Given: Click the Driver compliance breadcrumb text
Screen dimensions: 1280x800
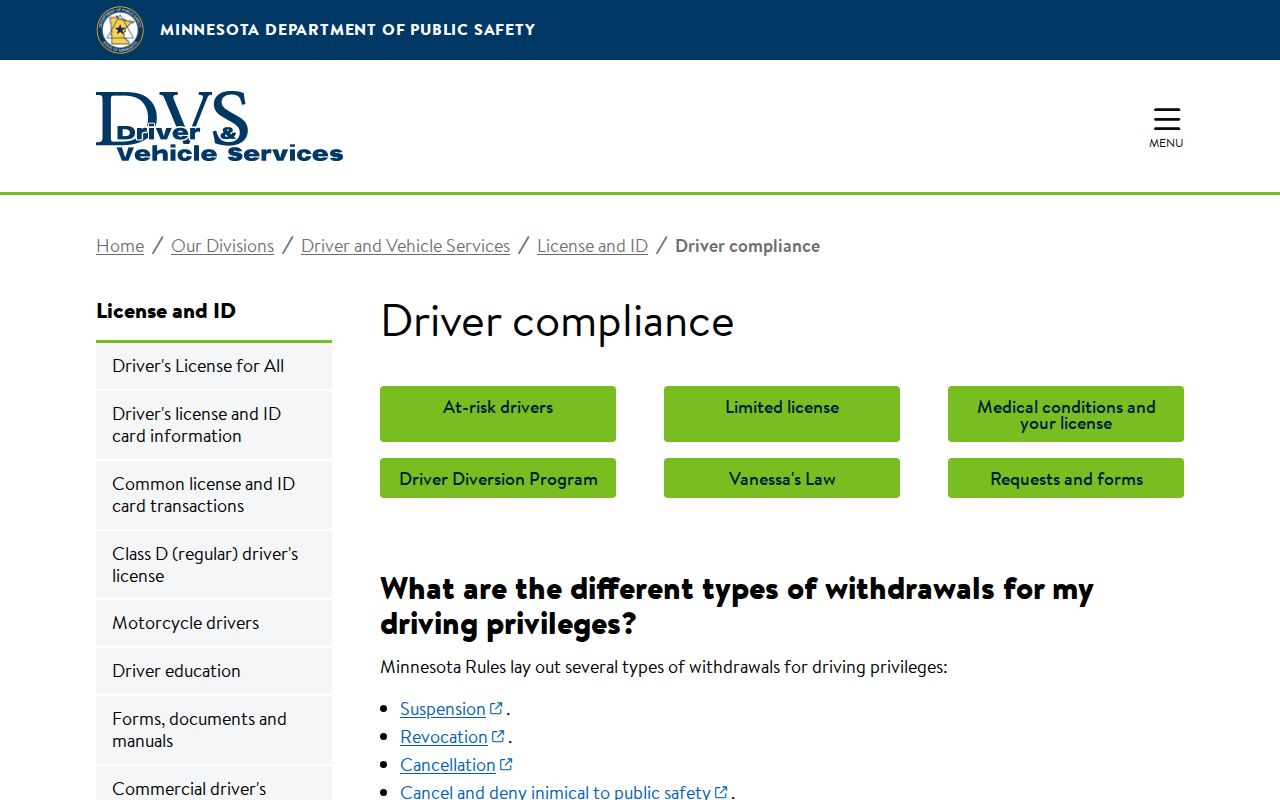Looking at the screenshot, I should [x=747, y=246].
